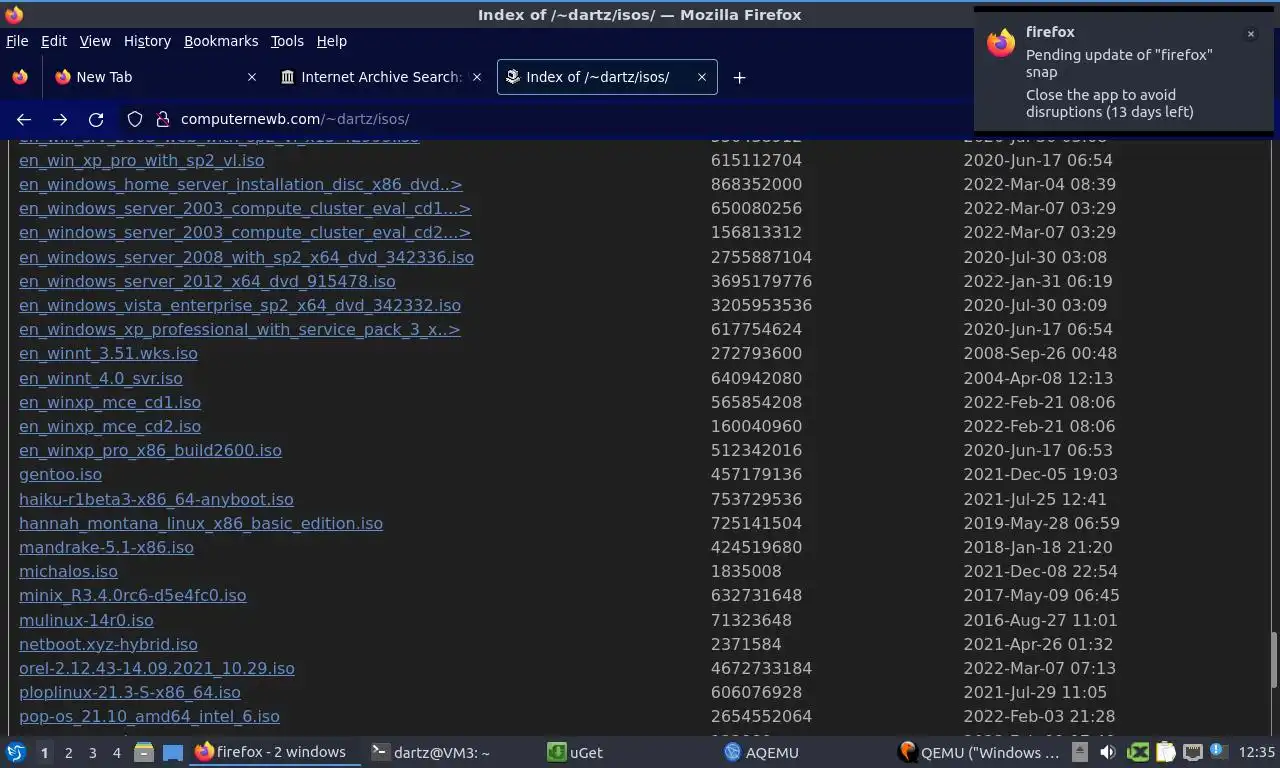Open the Help menu
Viewport: 1280px width, 768px height.
332,41
